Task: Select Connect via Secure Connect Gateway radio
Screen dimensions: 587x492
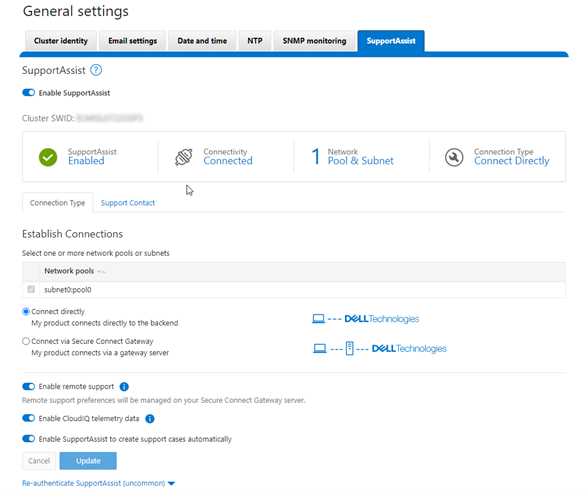Action: click(x=26, y=341)
